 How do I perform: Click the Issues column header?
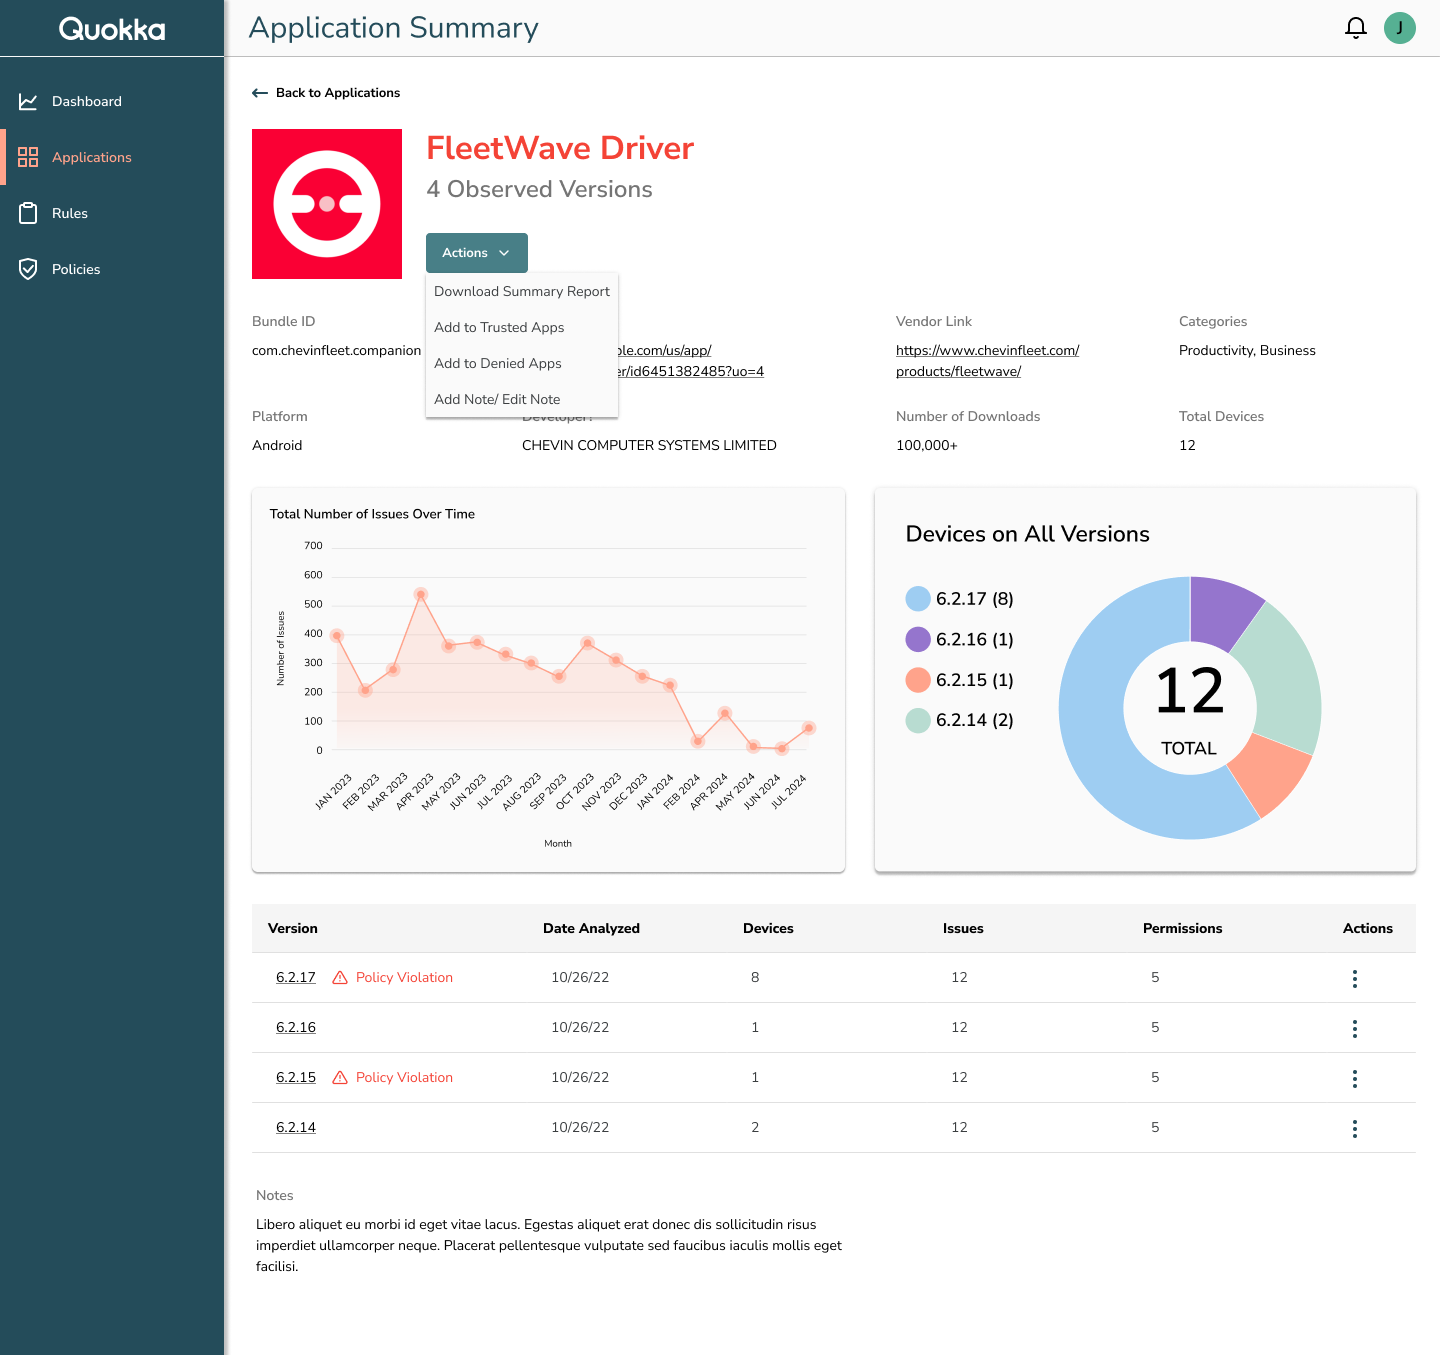pyautogui.click(x=963, y=928)
